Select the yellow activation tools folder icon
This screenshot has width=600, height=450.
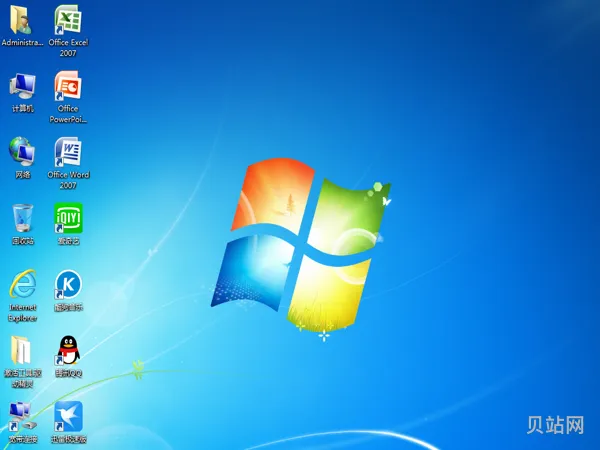(x=21, y=350)
